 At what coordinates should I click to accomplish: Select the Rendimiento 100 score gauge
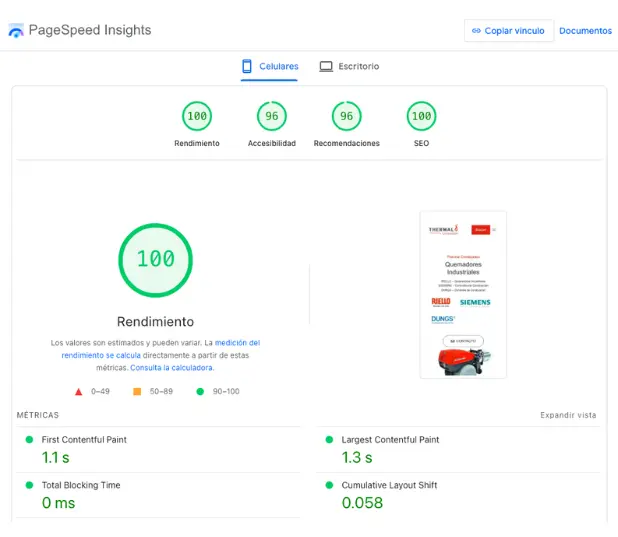(197, 116)
